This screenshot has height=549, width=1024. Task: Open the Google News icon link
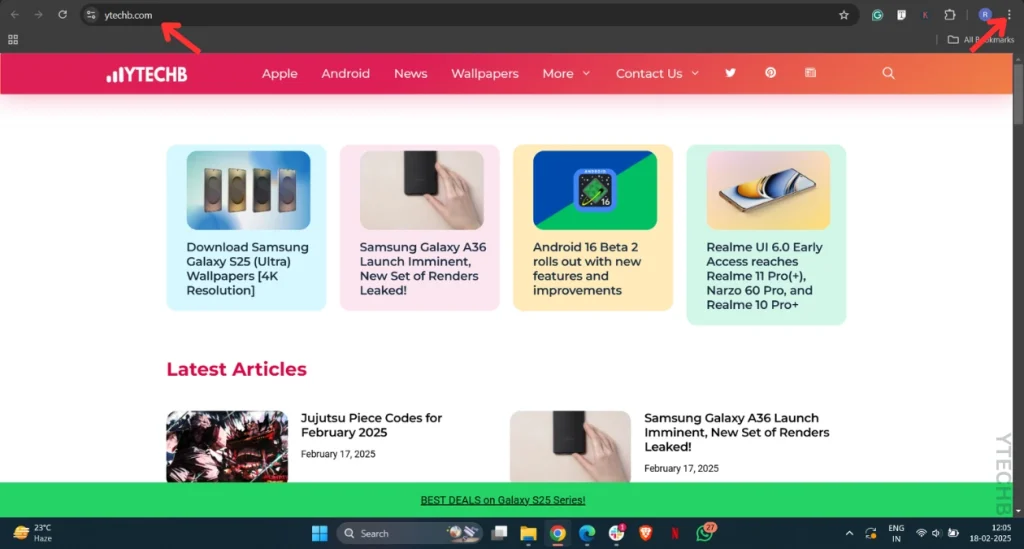point(810,73)
